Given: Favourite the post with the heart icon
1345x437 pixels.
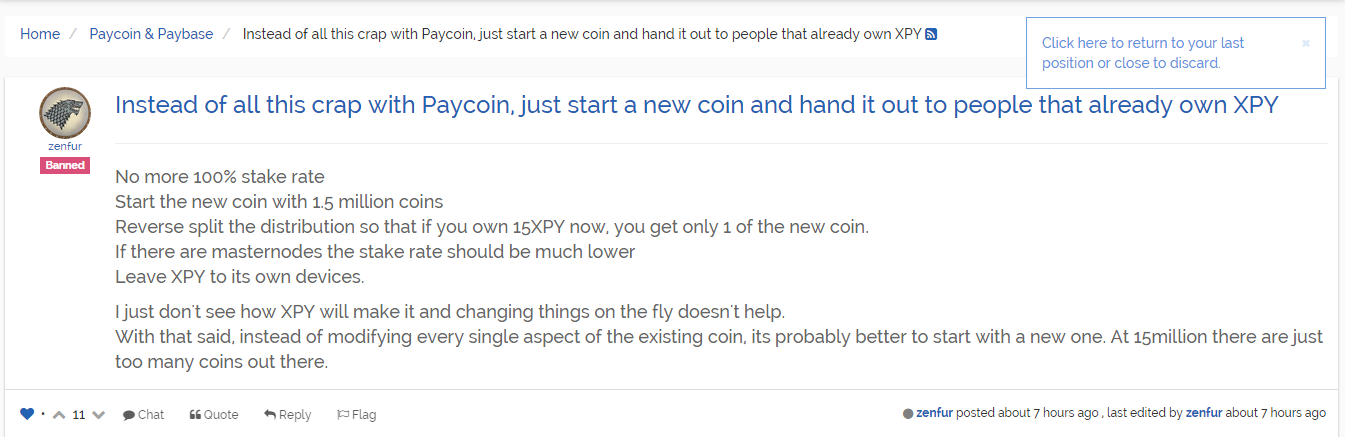Looking at the screenshot, I should [x=27, y=414].
